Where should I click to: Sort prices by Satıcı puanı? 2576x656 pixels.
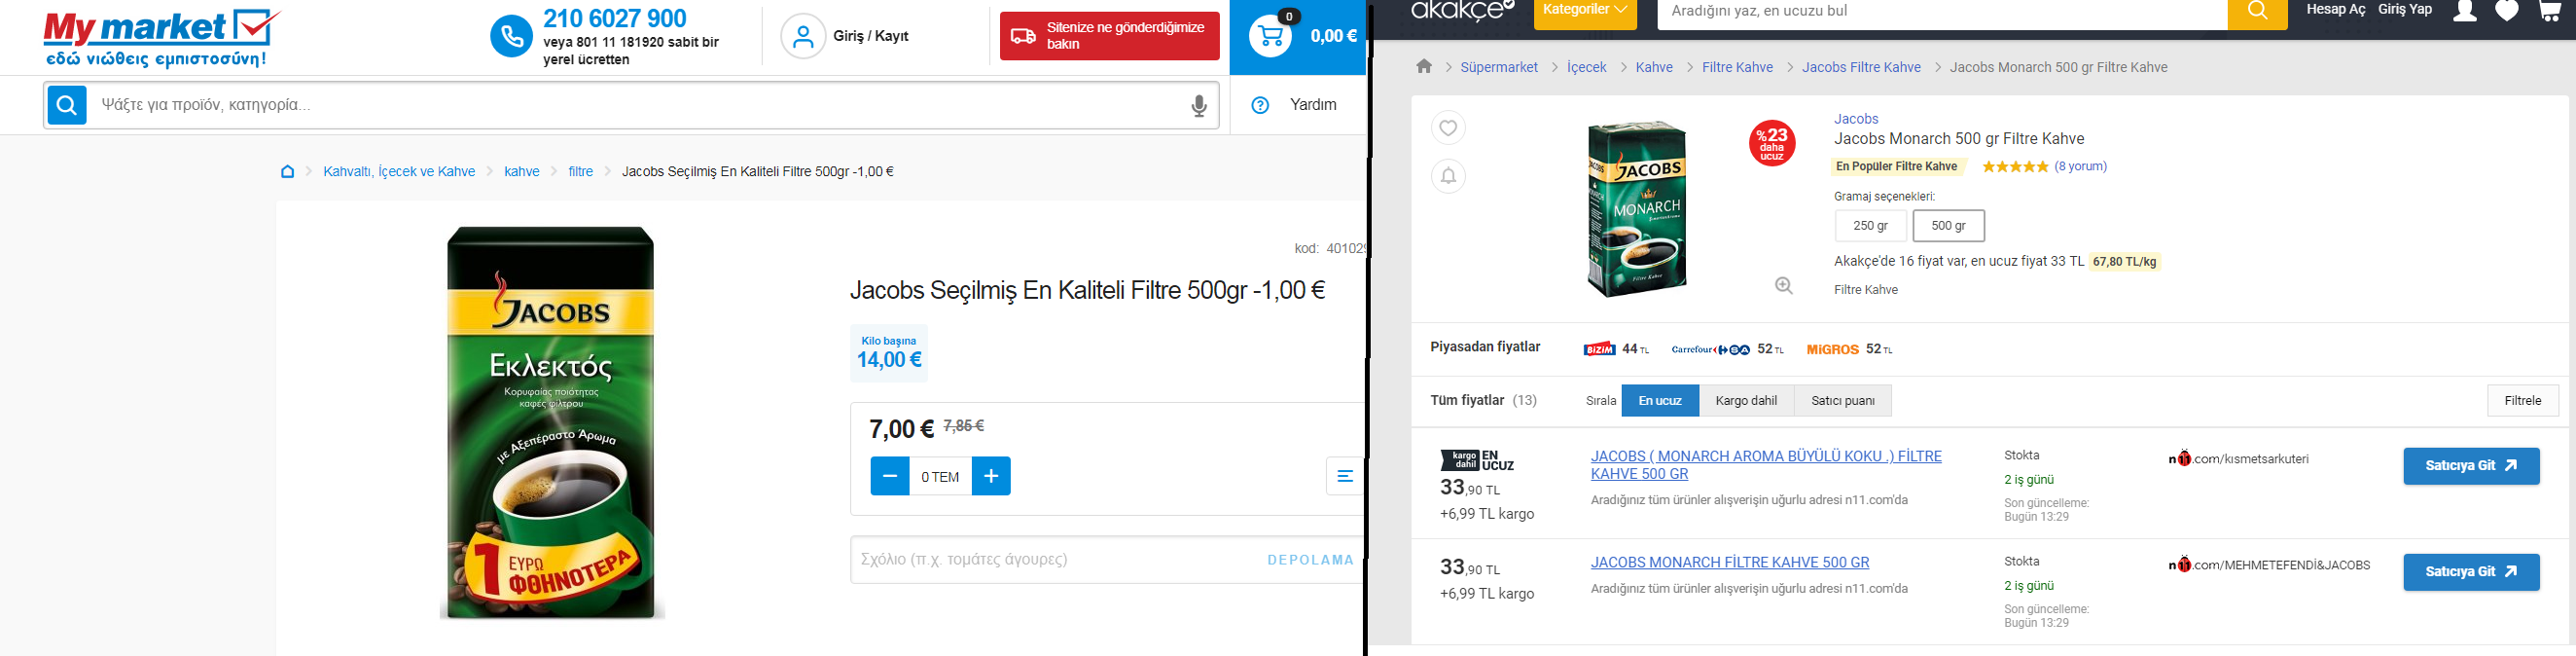pyautogui.click(x=1843, y=400)
